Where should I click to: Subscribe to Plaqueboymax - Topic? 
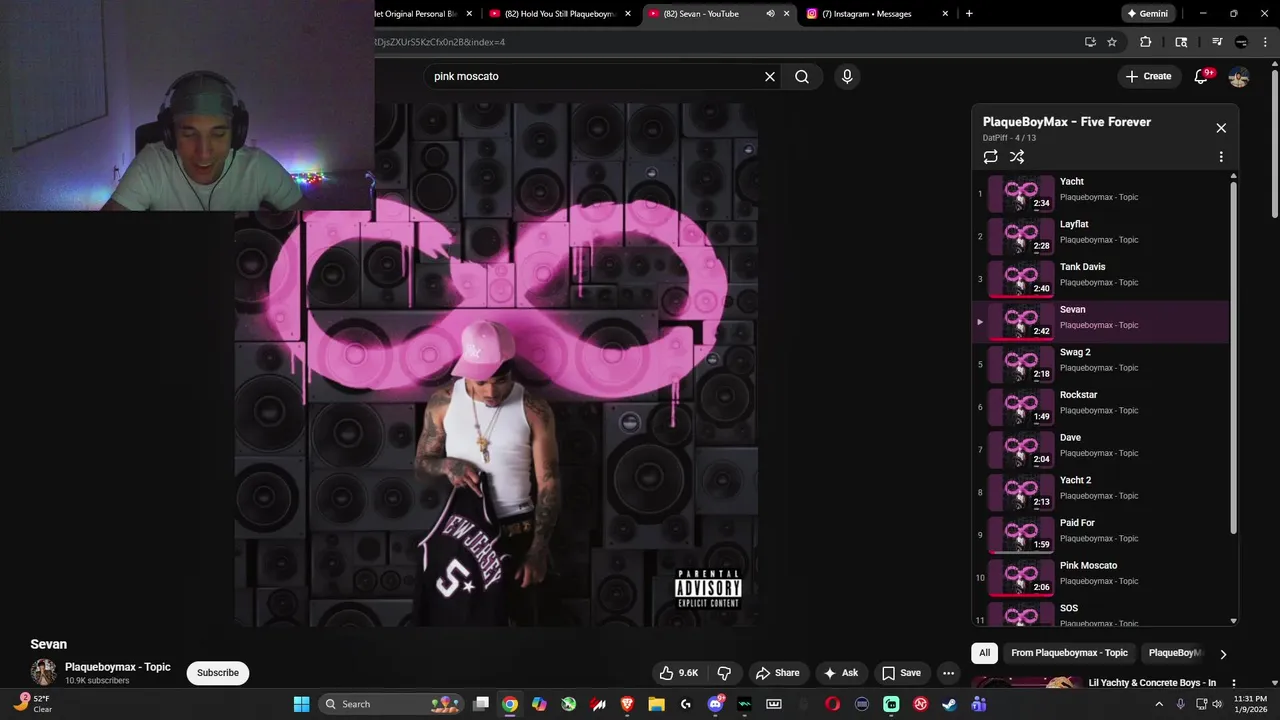[x=218, y=673]
